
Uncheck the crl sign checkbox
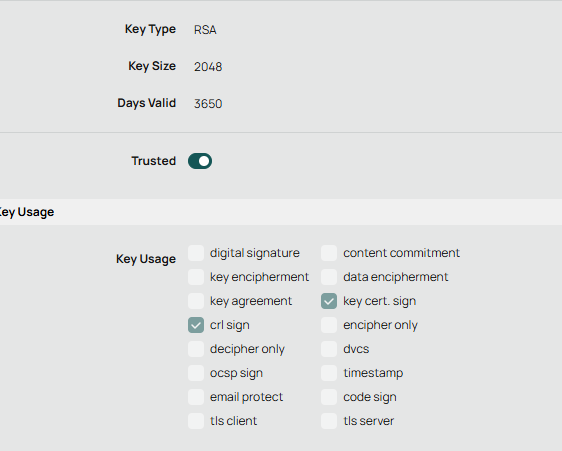(196, 325)
